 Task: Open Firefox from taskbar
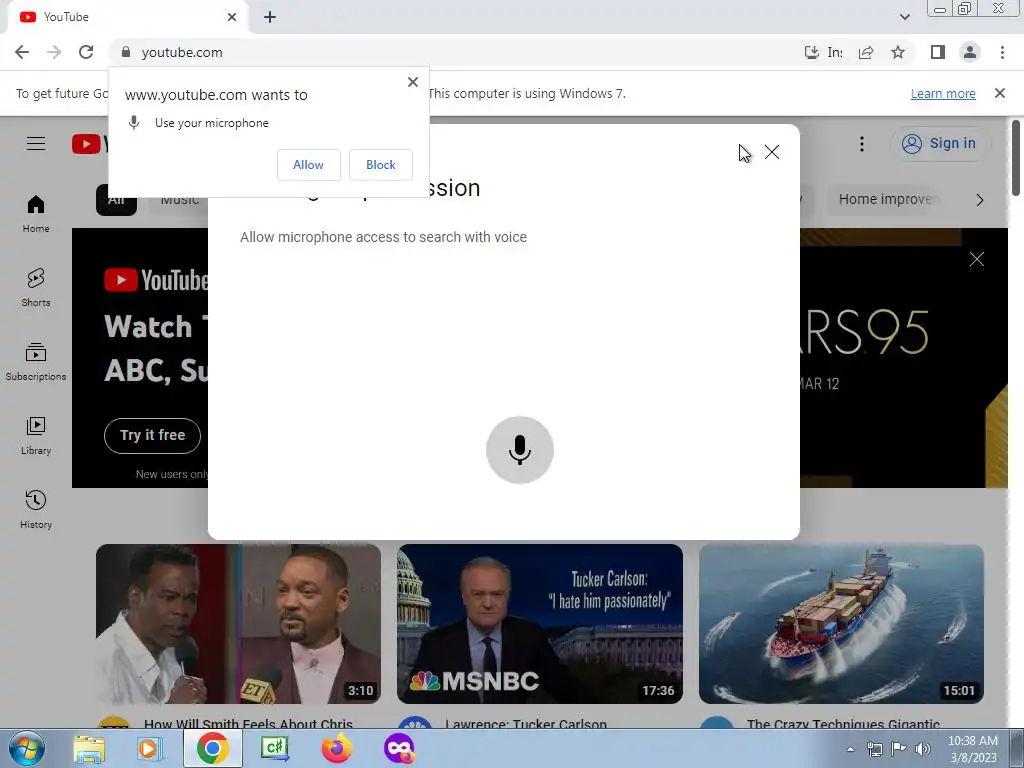tap(337, 748)
